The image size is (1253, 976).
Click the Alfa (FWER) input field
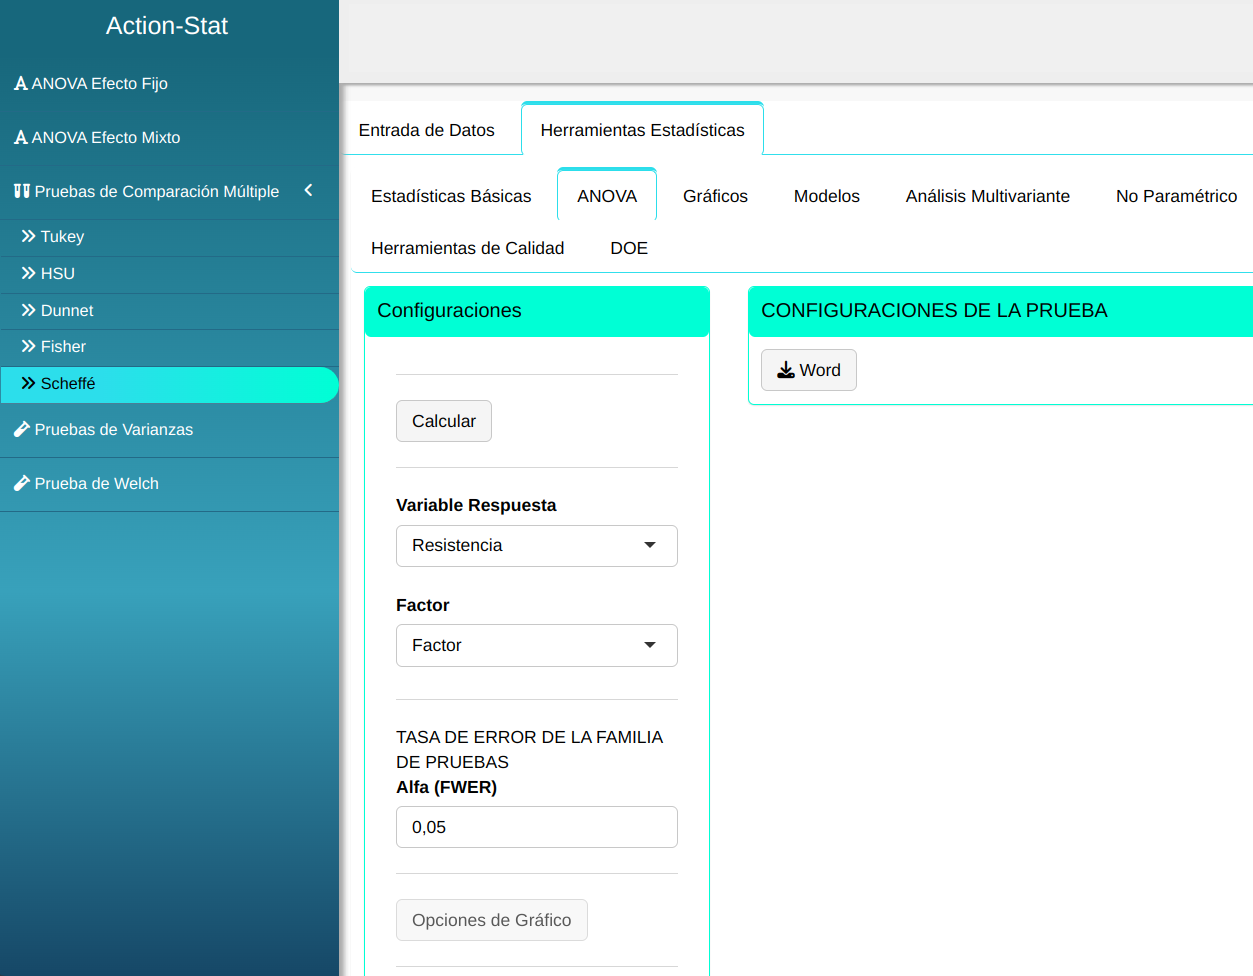click(536, 827)
